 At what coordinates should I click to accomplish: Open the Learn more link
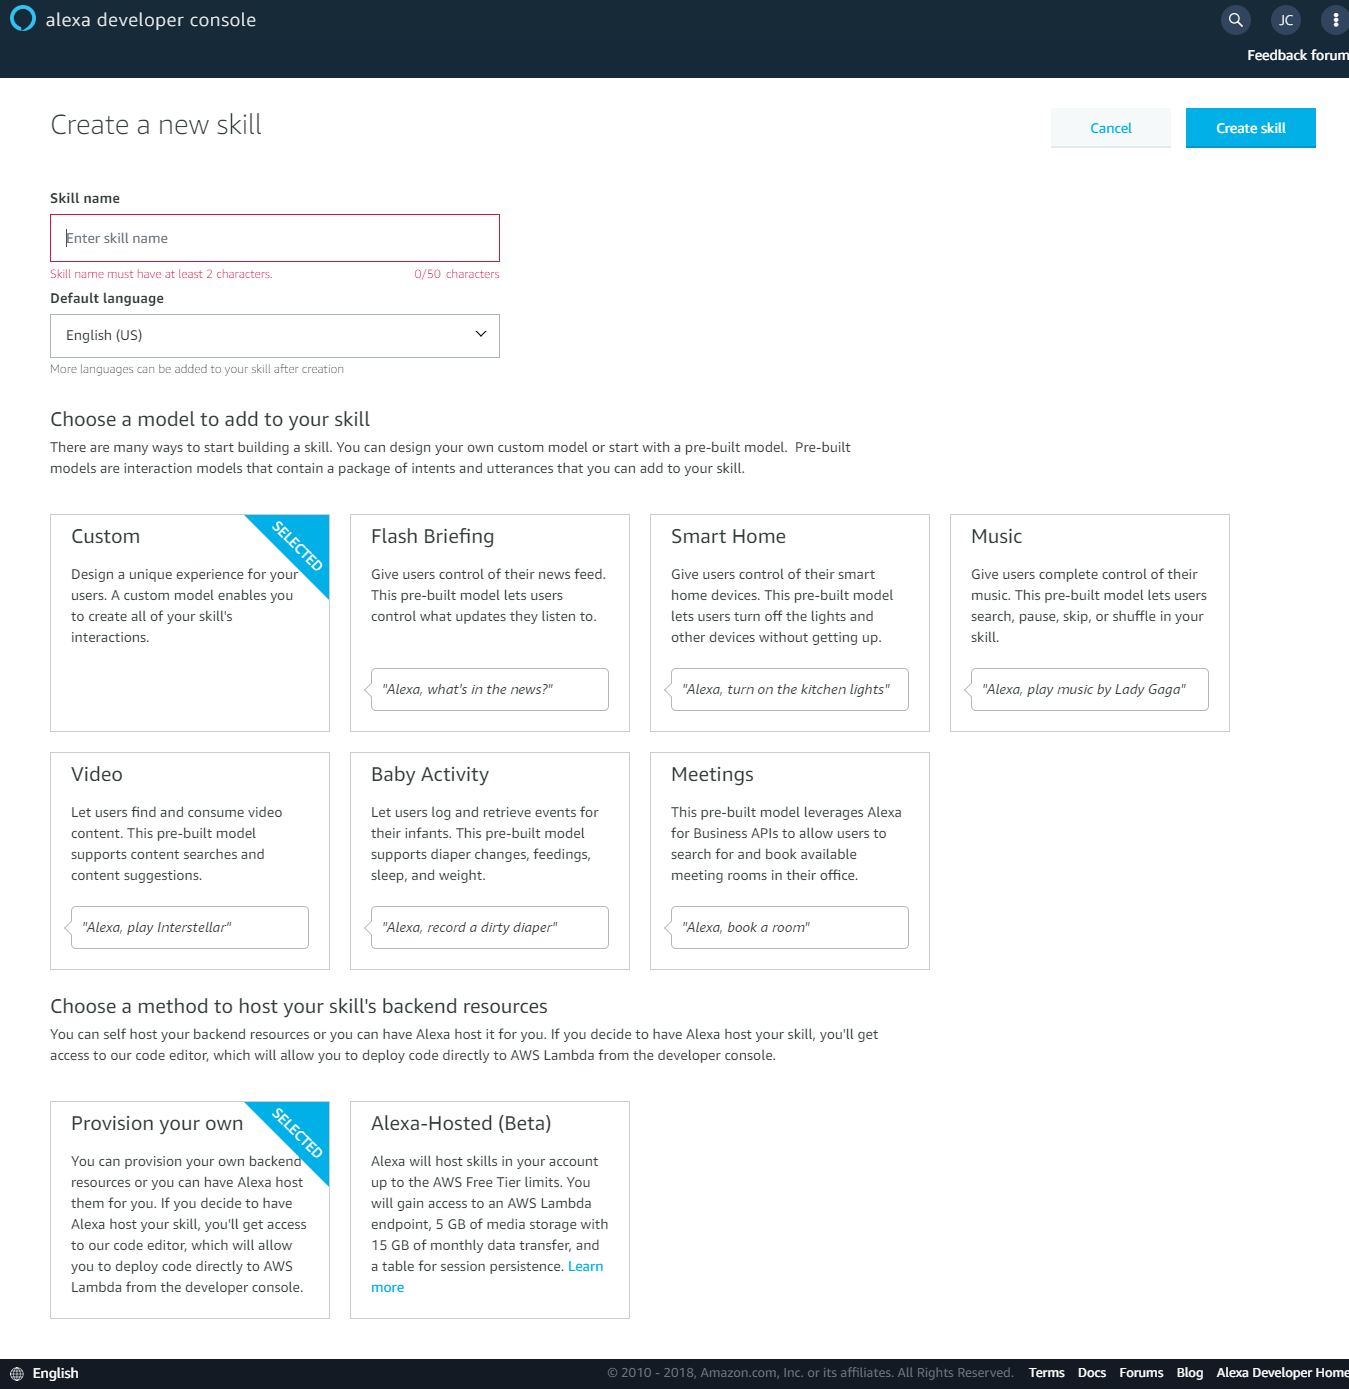coord(585,1266)
